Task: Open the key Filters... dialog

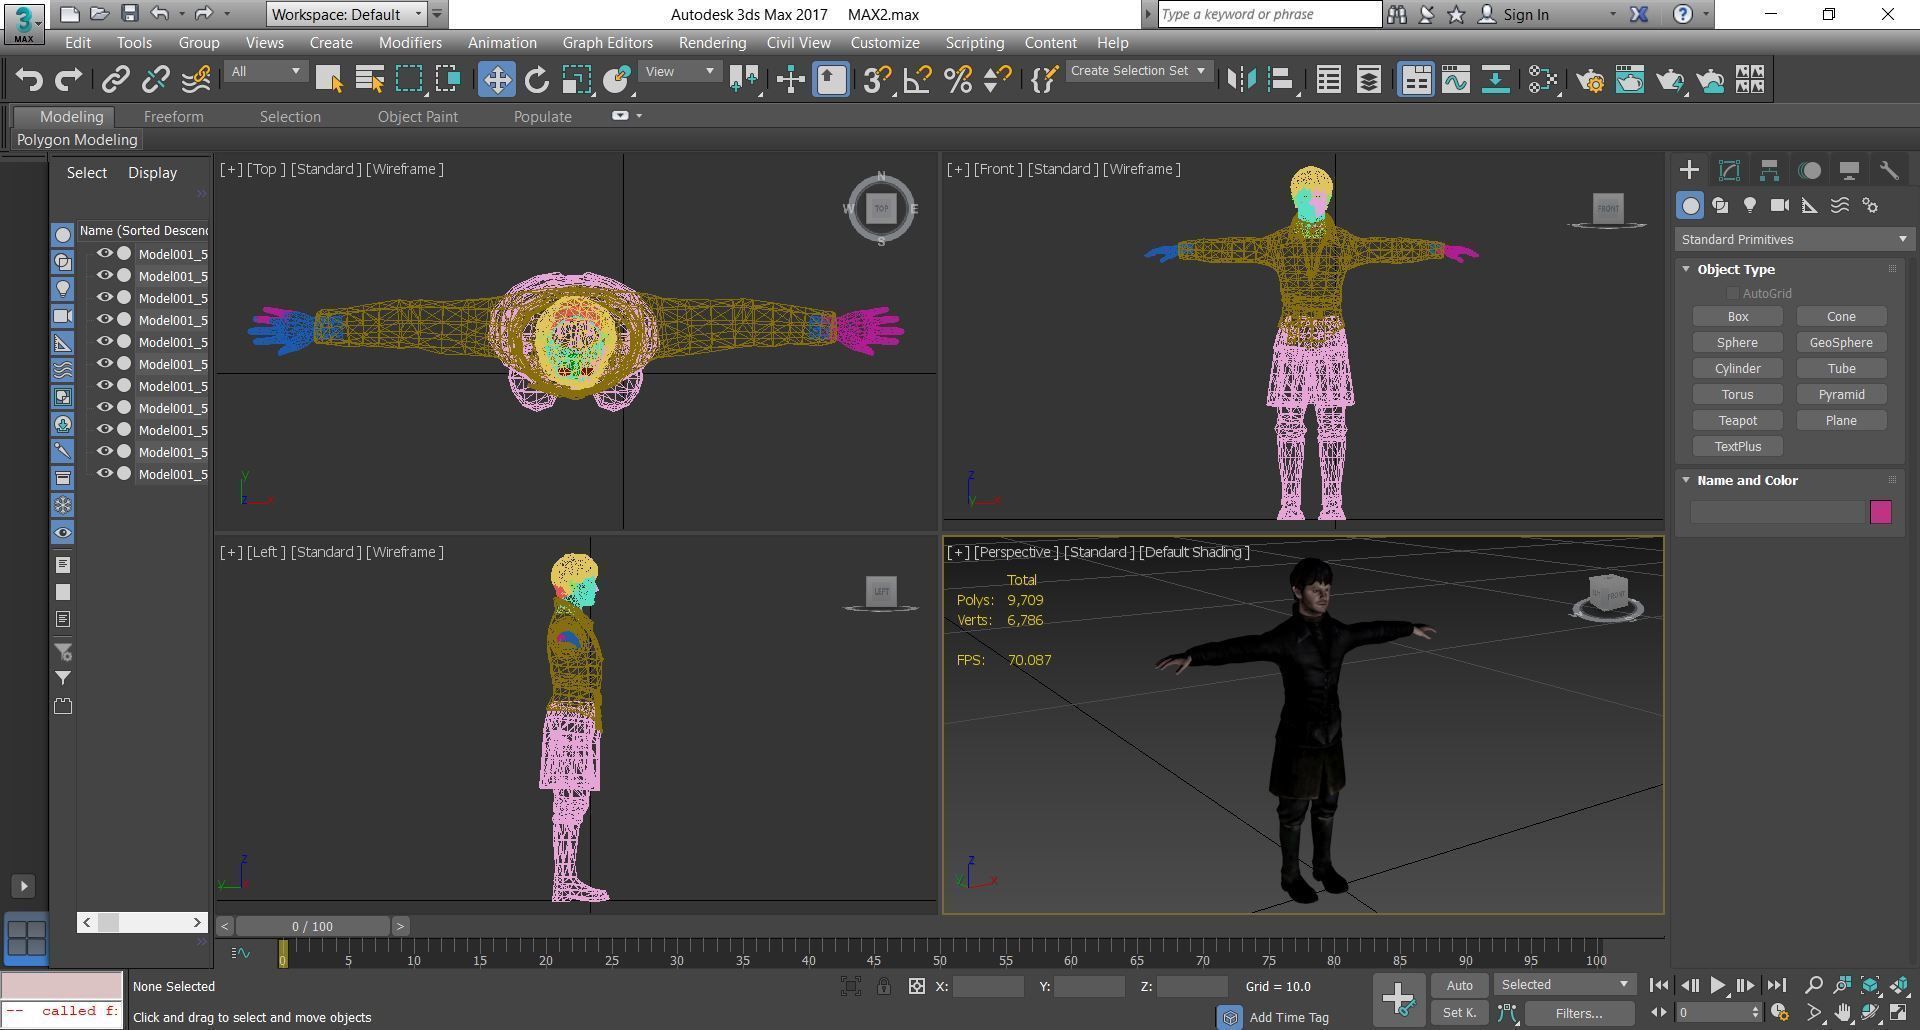Action: pyautogui.click(x=1579, y=1013)
